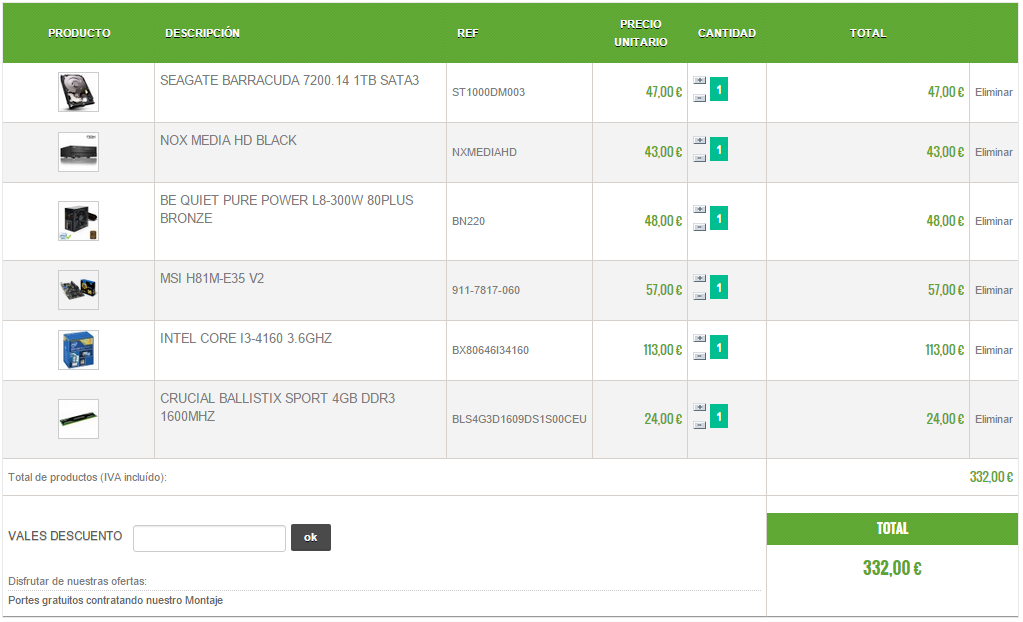Decrease quantity of Be Quiet Pure Power

[699, 227]
